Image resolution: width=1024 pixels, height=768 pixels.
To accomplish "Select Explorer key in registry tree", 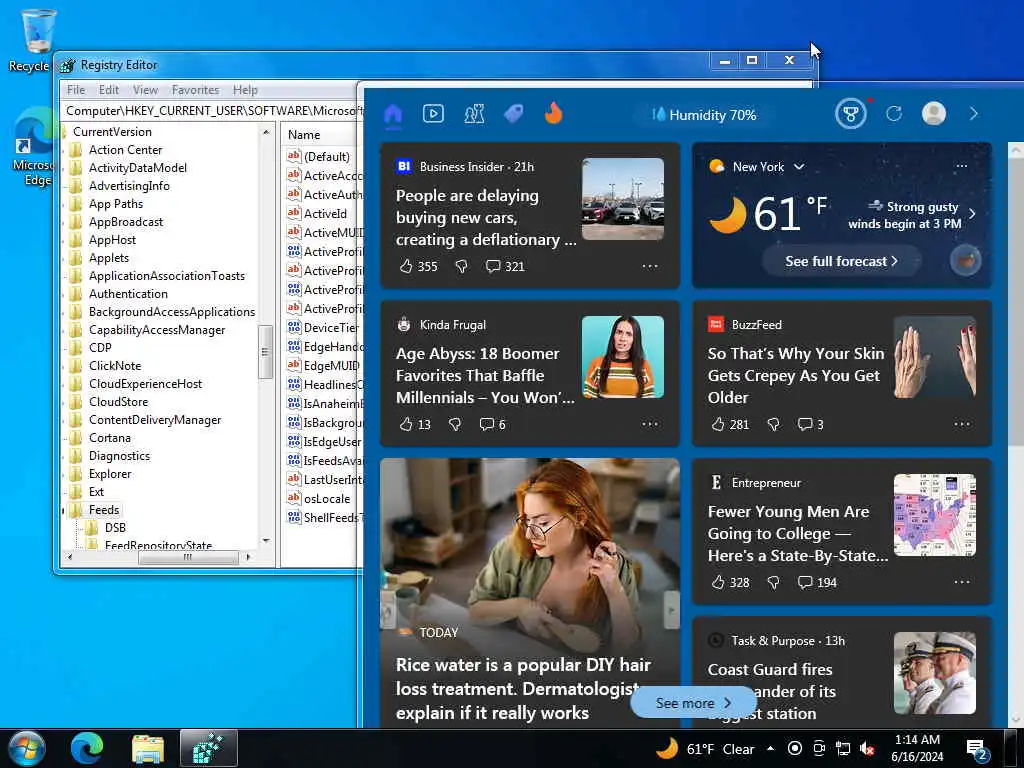I will [110, 474].
